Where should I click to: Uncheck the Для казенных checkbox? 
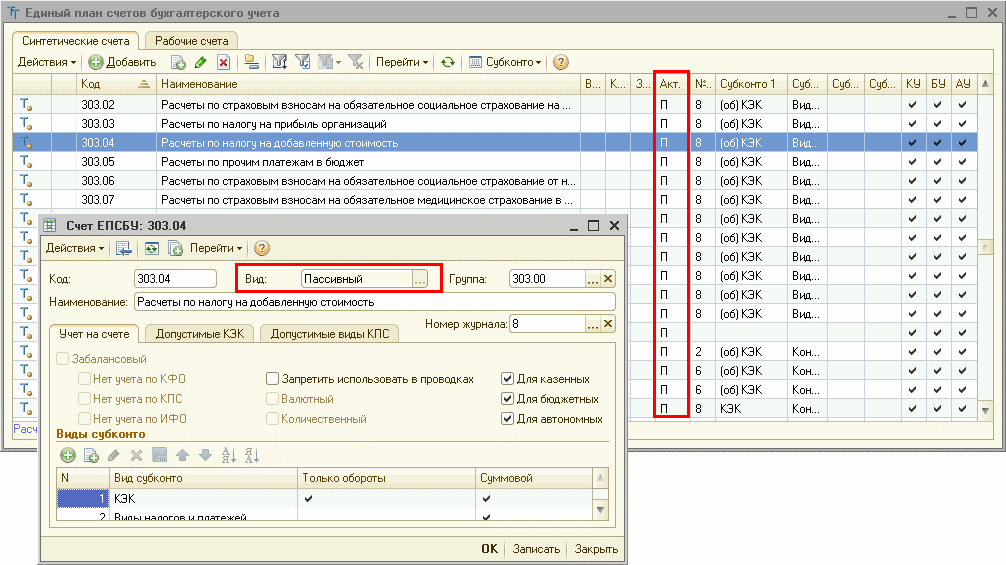(507, 379)
